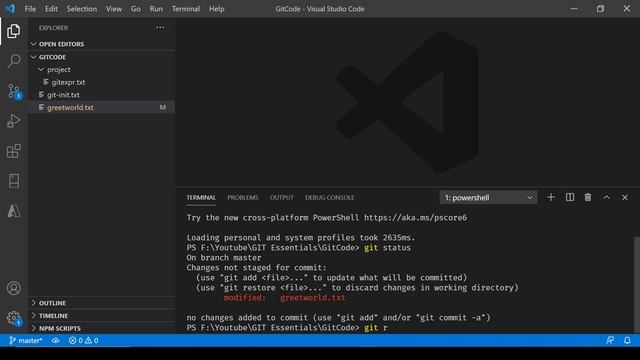Open greetworld.txt in the explorer
Image resolution: width=640 pixels, height=360 pixels.
102,107
